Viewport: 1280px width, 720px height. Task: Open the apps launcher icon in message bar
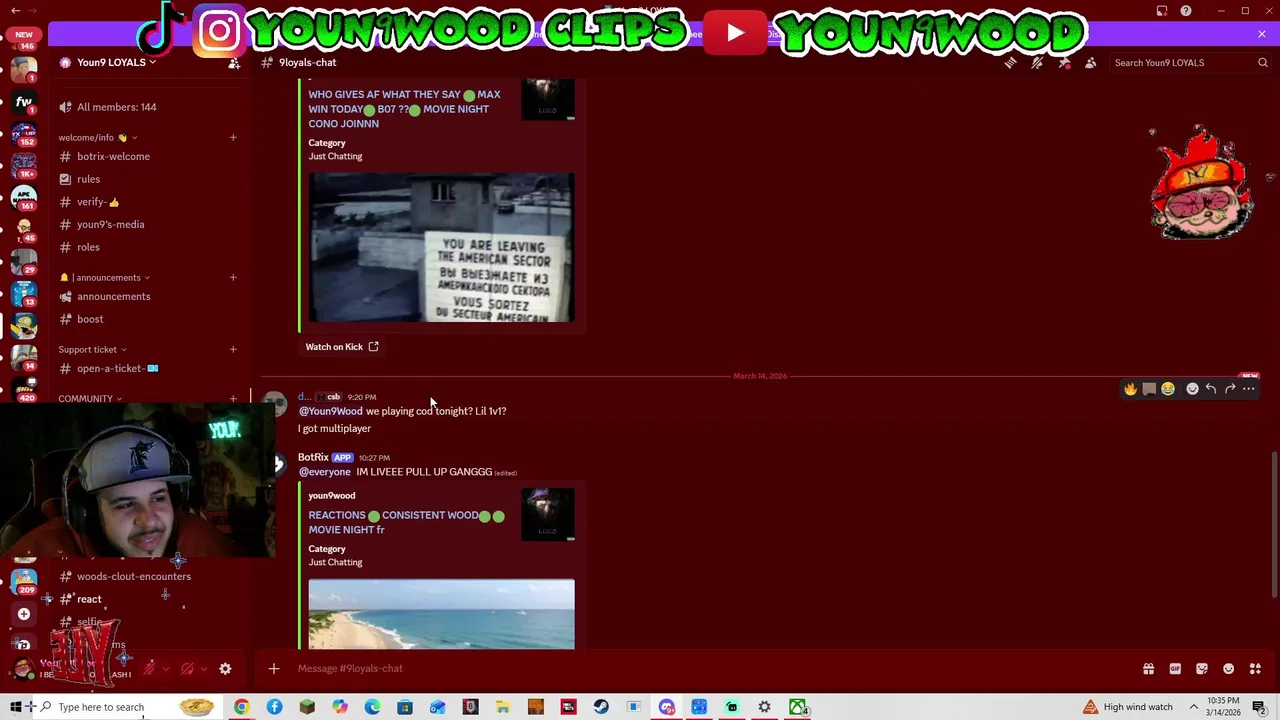[x=1256, y=669]
